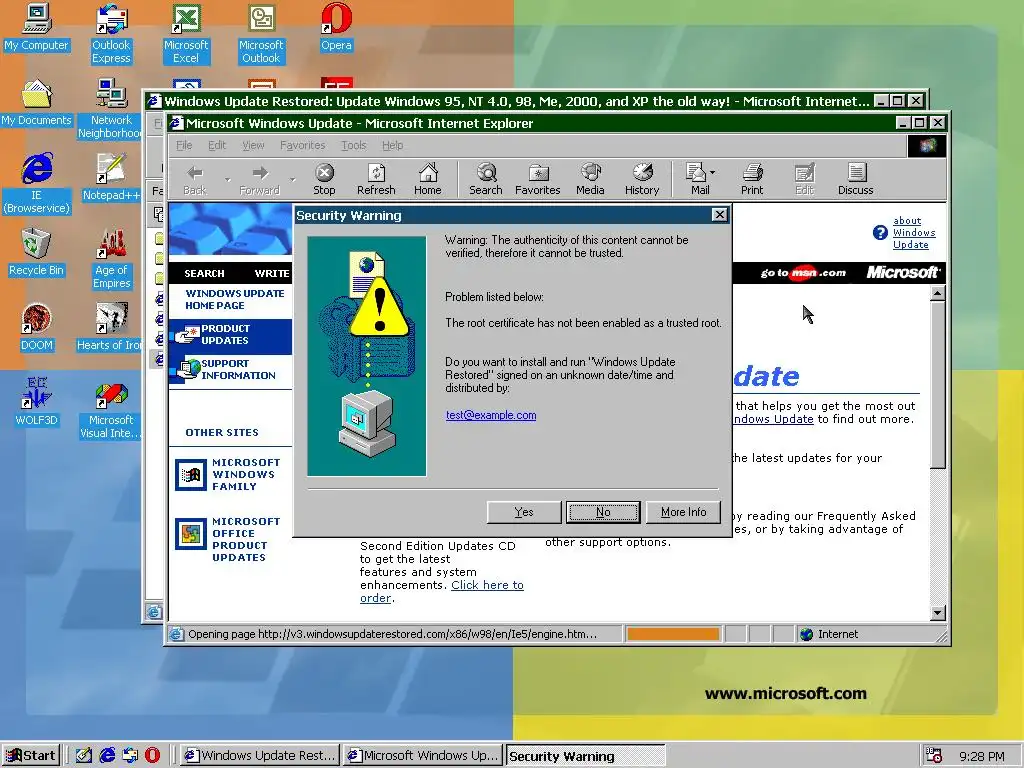The height and width of the screenshot is (768, 1024).
Task: Click the Back arrow toolbar button
Action: click(x=195, y=179)
